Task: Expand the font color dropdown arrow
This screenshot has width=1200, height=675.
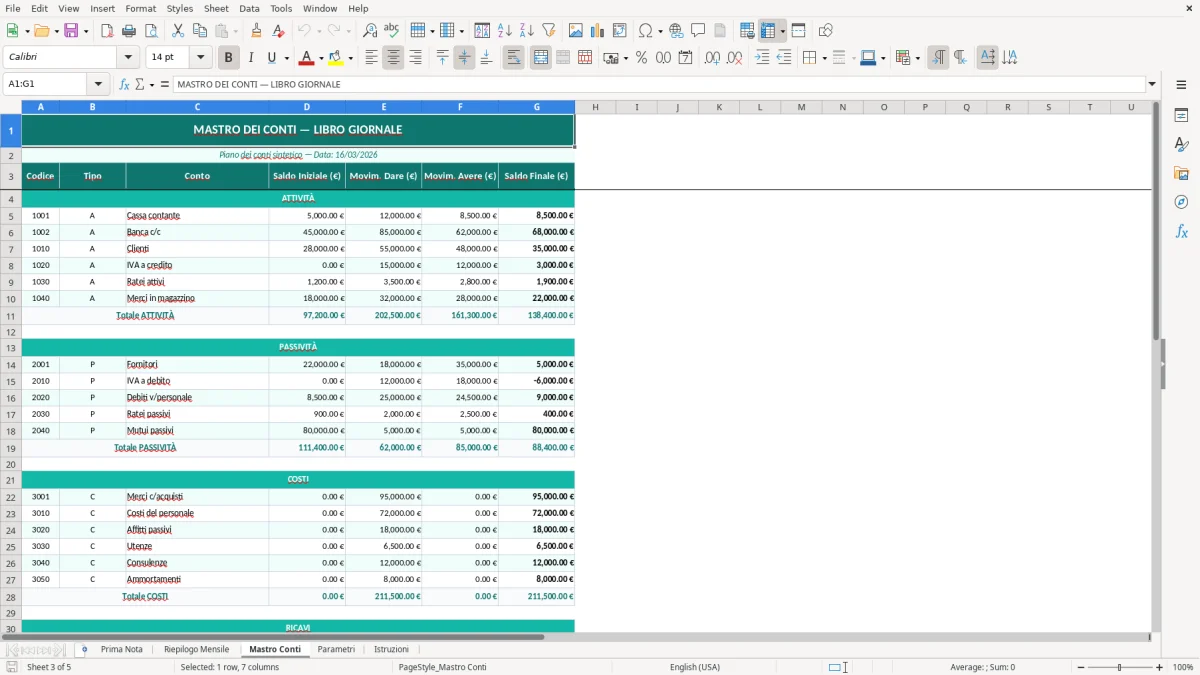Action: pyautogui.click(x=323, y=58)
